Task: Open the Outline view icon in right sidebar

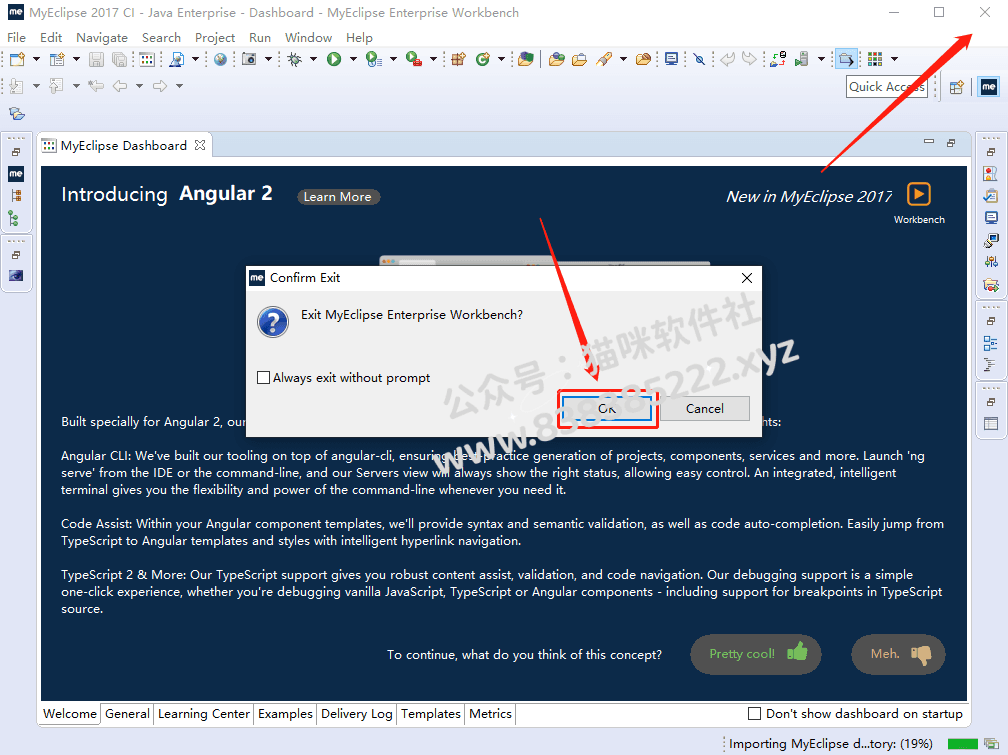Action: [x=991, y=343]
